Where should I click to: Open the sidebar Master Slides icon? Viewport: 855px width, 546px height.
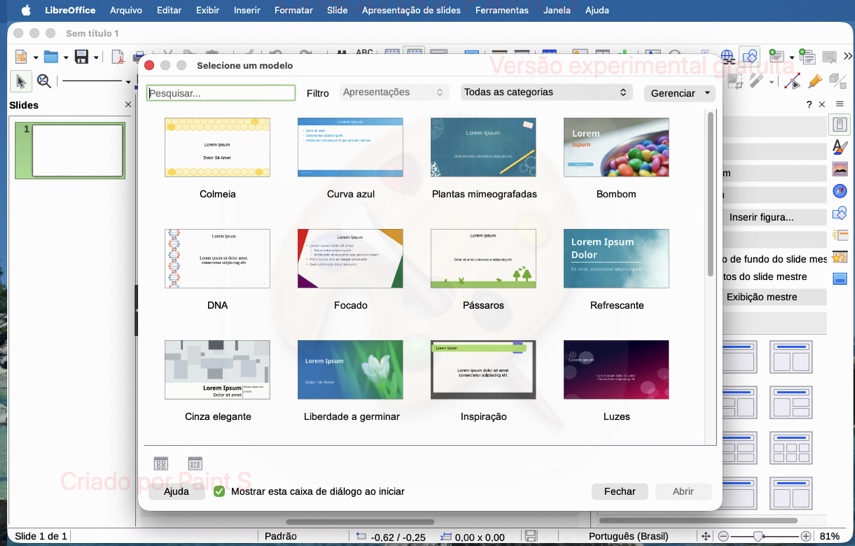(840, 279)
